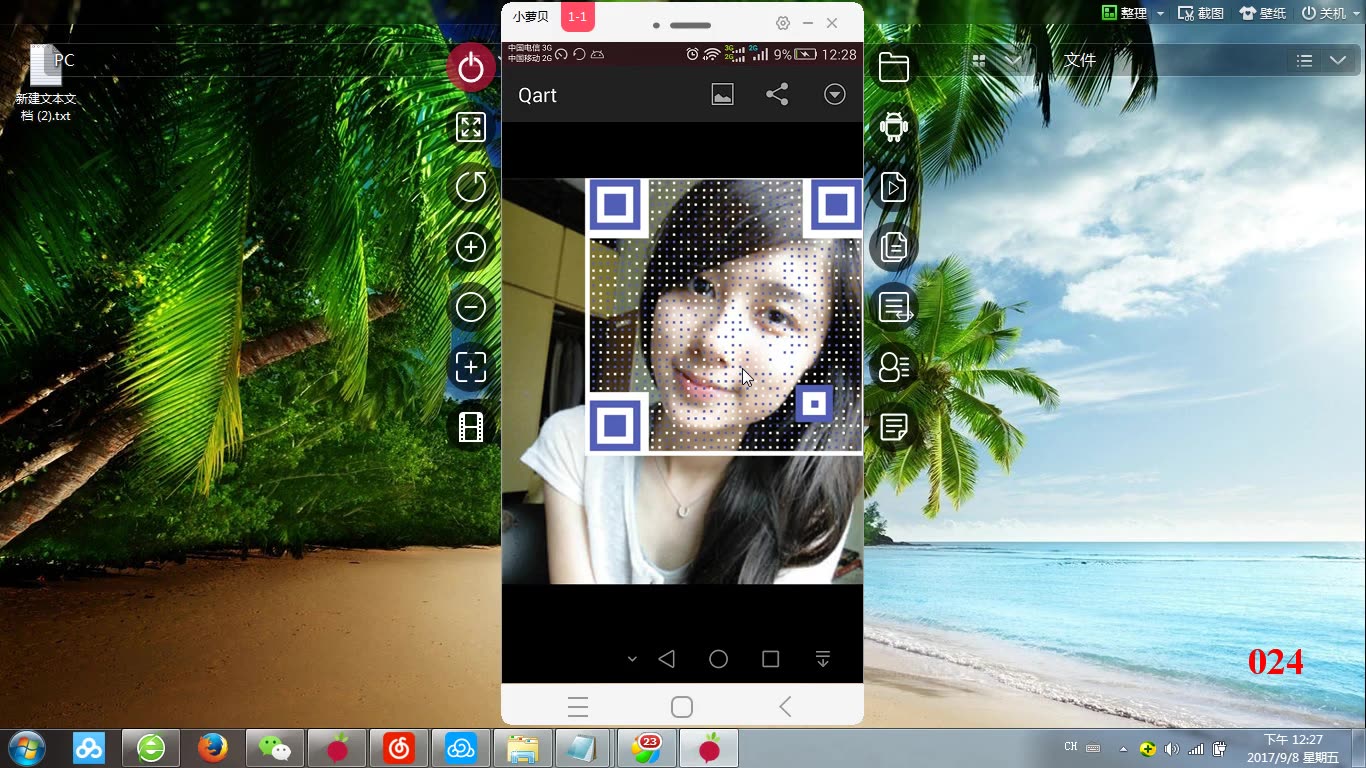Screen dimensions: 1366x768
Task: Start screen recording with the film icon
Action: pyautogui.click(x=471, y=427)
